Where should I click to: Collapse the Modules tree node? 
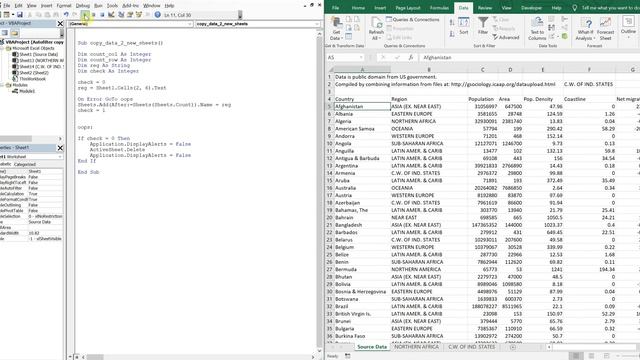click(2, 85)
